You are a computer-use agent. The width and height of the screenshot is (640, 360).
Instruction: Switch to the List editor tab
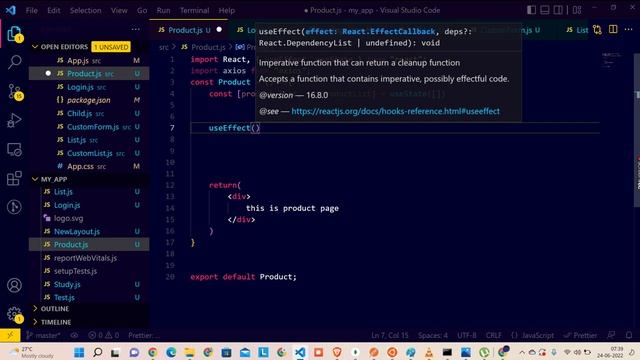coord(577,30)
